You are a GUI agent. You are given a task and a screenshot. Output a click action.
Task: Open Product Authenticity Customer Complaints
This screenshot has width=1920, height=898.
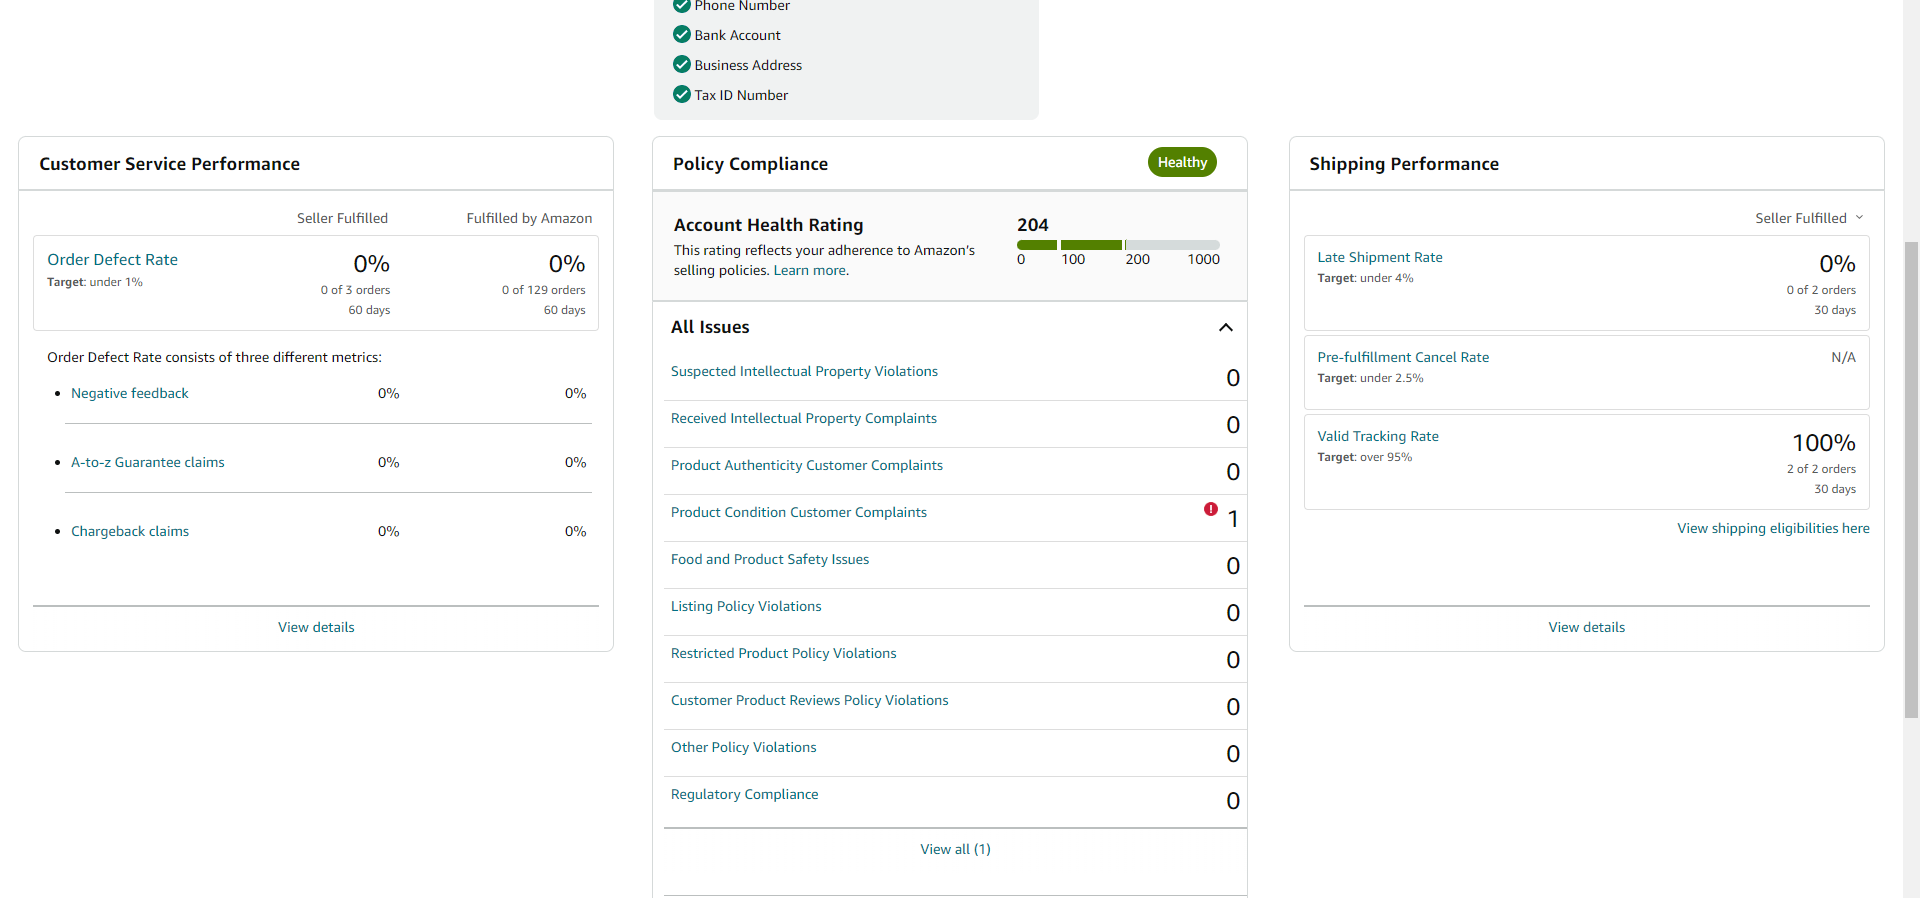coord(807,465)
